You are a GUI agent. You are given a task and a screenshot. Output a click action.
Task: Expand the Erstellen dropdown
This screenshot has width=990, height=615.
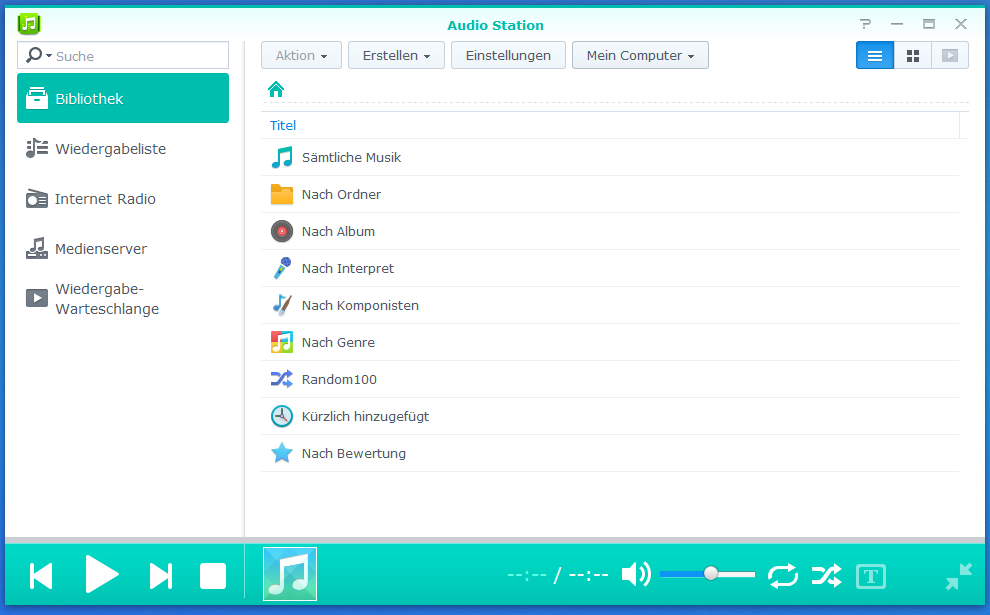point(396,55)
